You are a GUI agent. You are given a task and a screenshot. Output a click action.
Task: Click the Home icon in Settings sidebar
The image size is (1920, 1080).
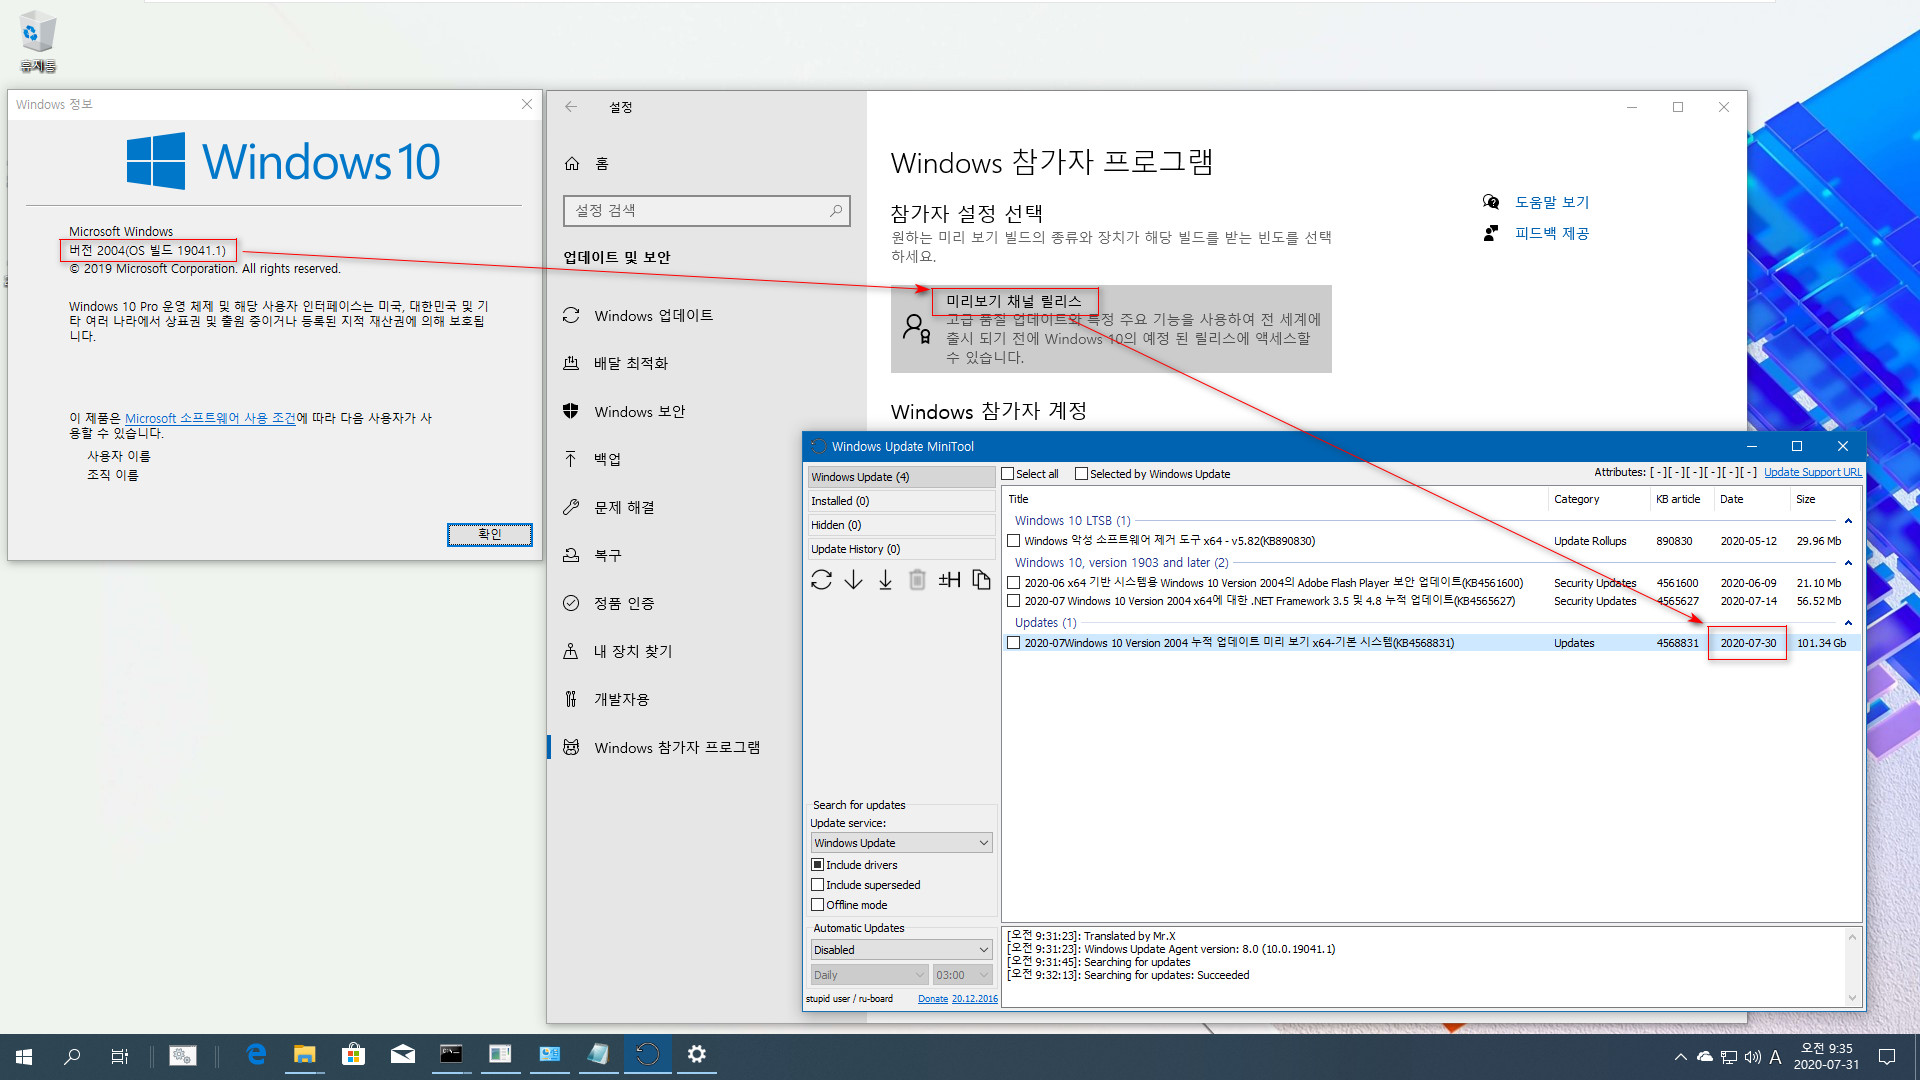pos(572,163)
